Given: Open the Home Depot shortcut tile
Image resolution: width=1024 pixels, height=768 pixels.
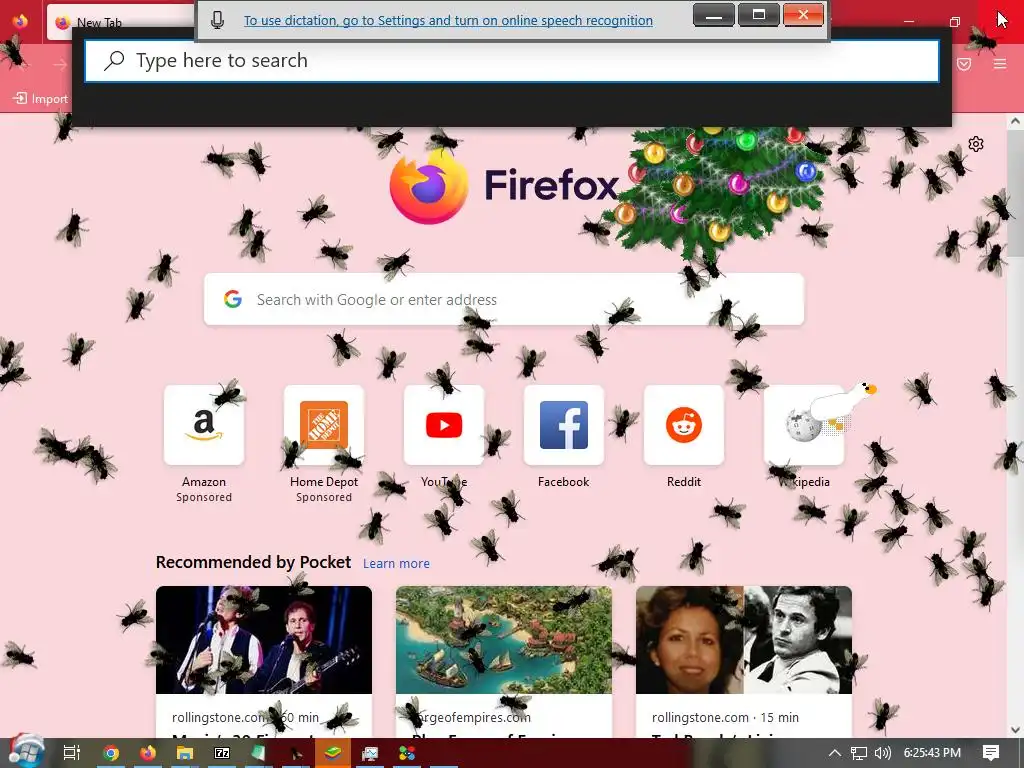Looking at the screenshot, I should click(324, 425).
